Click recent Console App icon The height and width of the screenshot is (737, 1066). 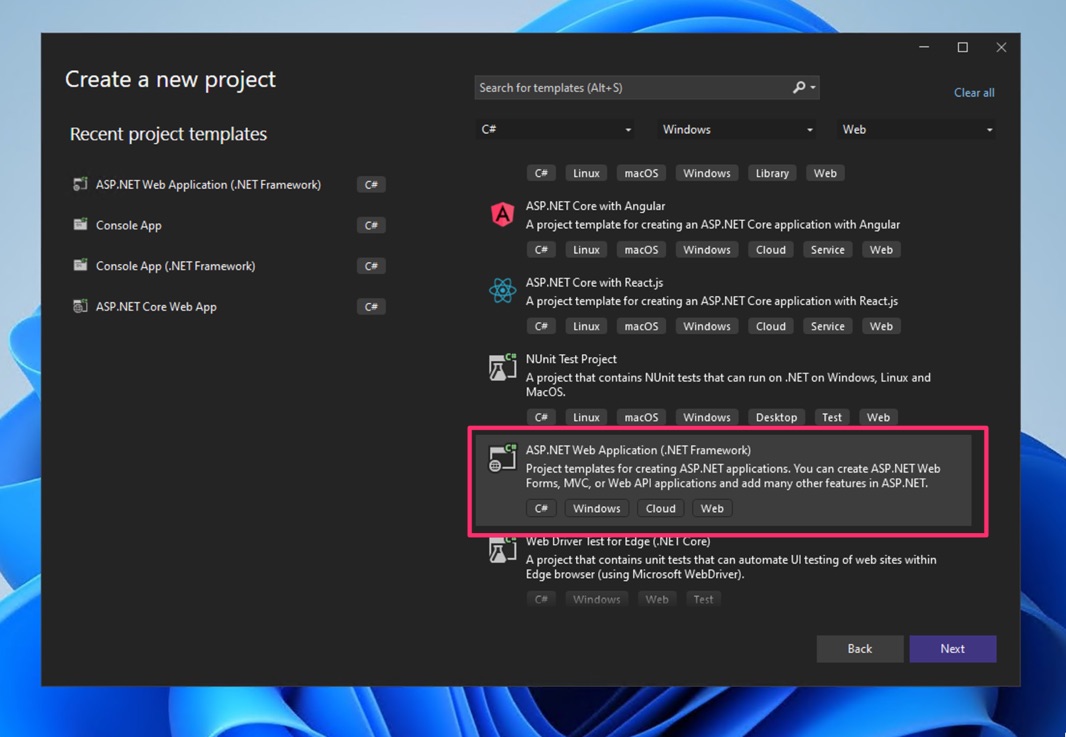[80, 225]
